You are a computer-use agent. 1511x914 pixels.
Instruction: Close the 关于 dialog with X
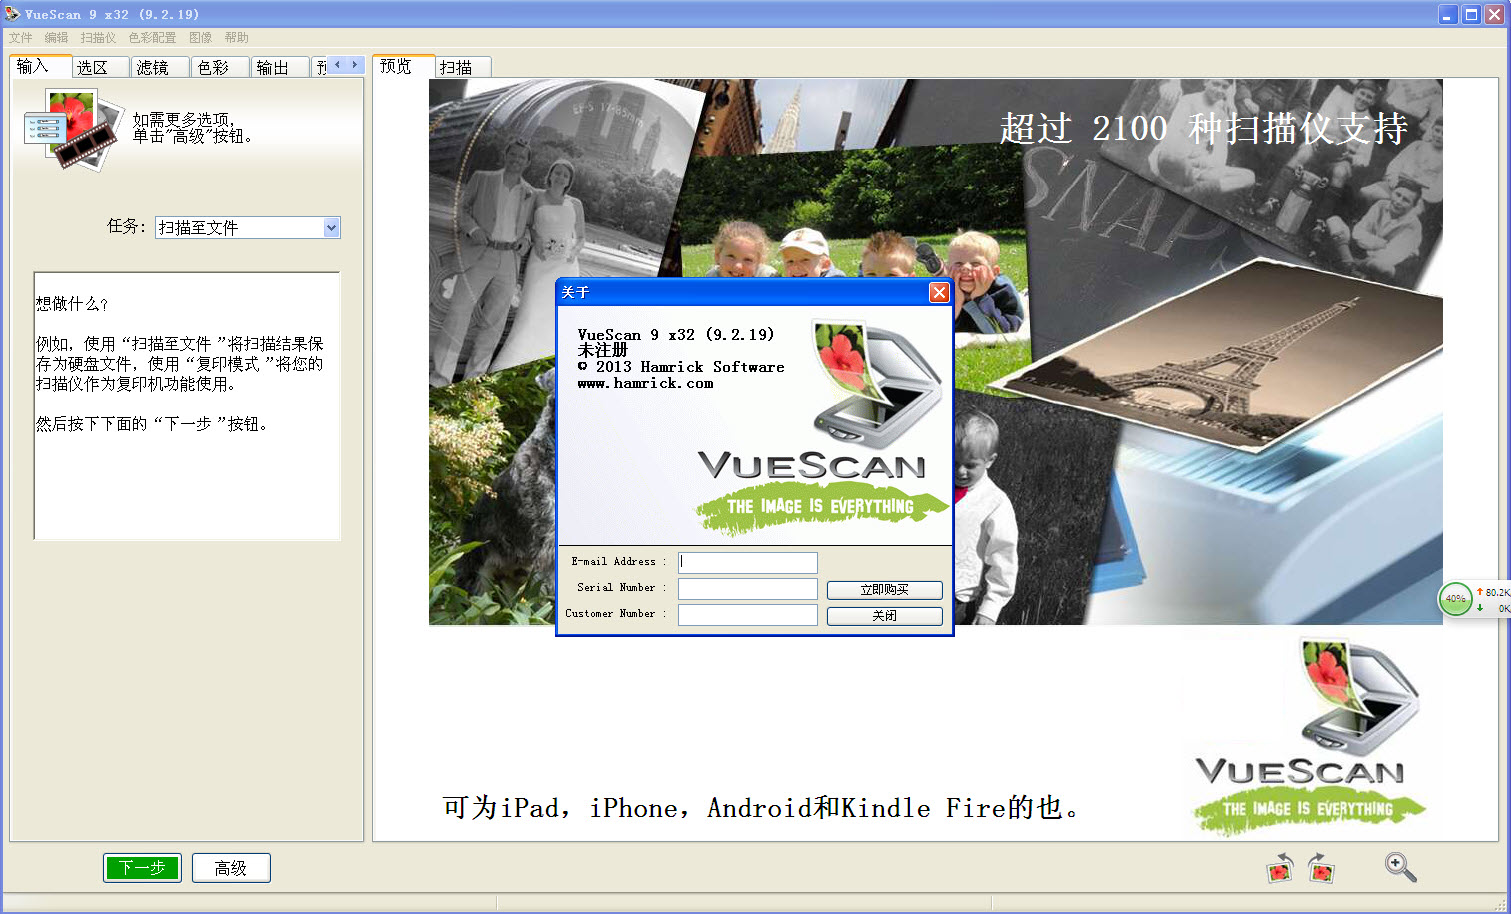939,292
